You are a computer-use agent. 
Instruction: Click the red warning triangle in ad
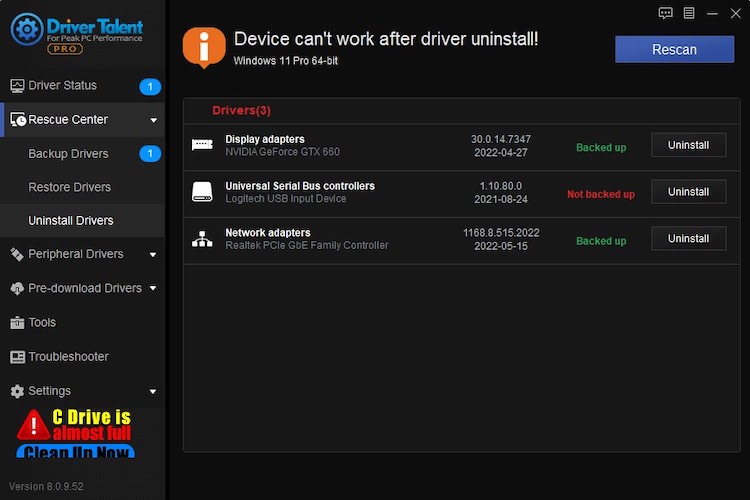coord(33,425)
